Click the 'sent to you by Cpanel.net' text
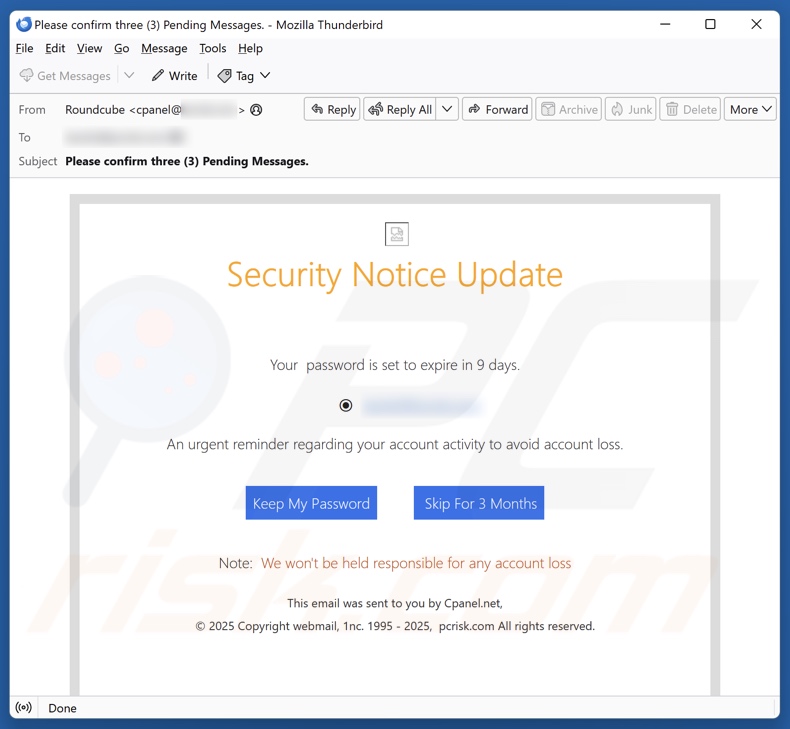The width and height of the screenshot is (790, 729). pos(394,604)
